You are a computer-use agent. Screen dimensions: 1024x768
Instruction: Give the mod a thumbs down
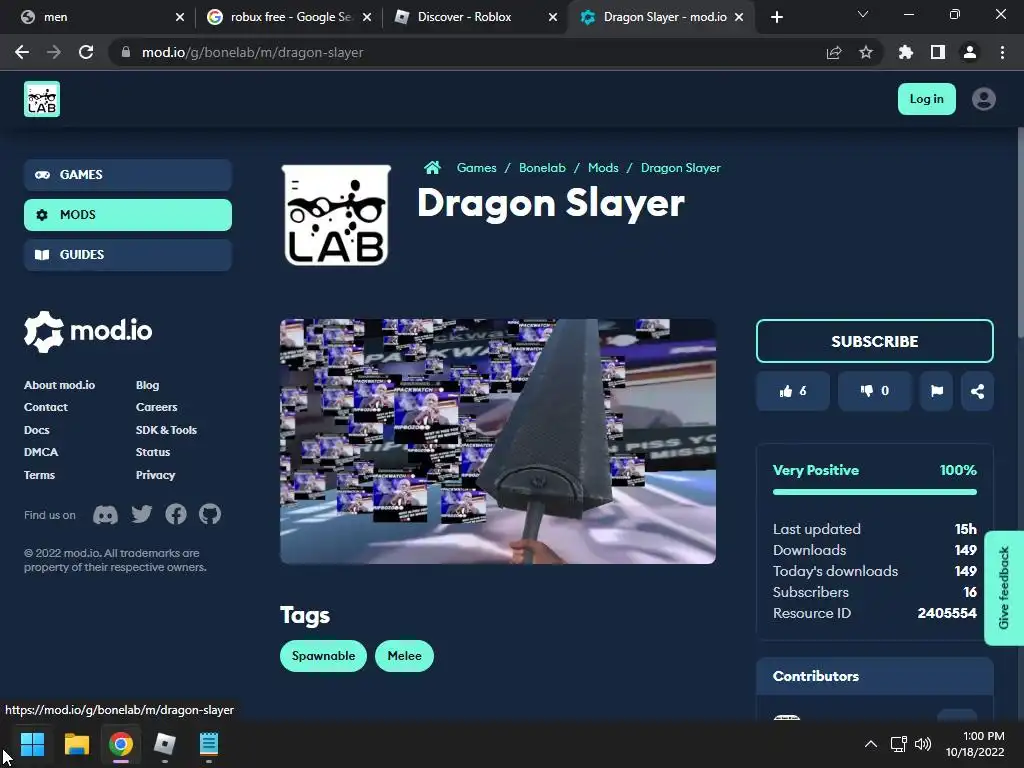874,391
